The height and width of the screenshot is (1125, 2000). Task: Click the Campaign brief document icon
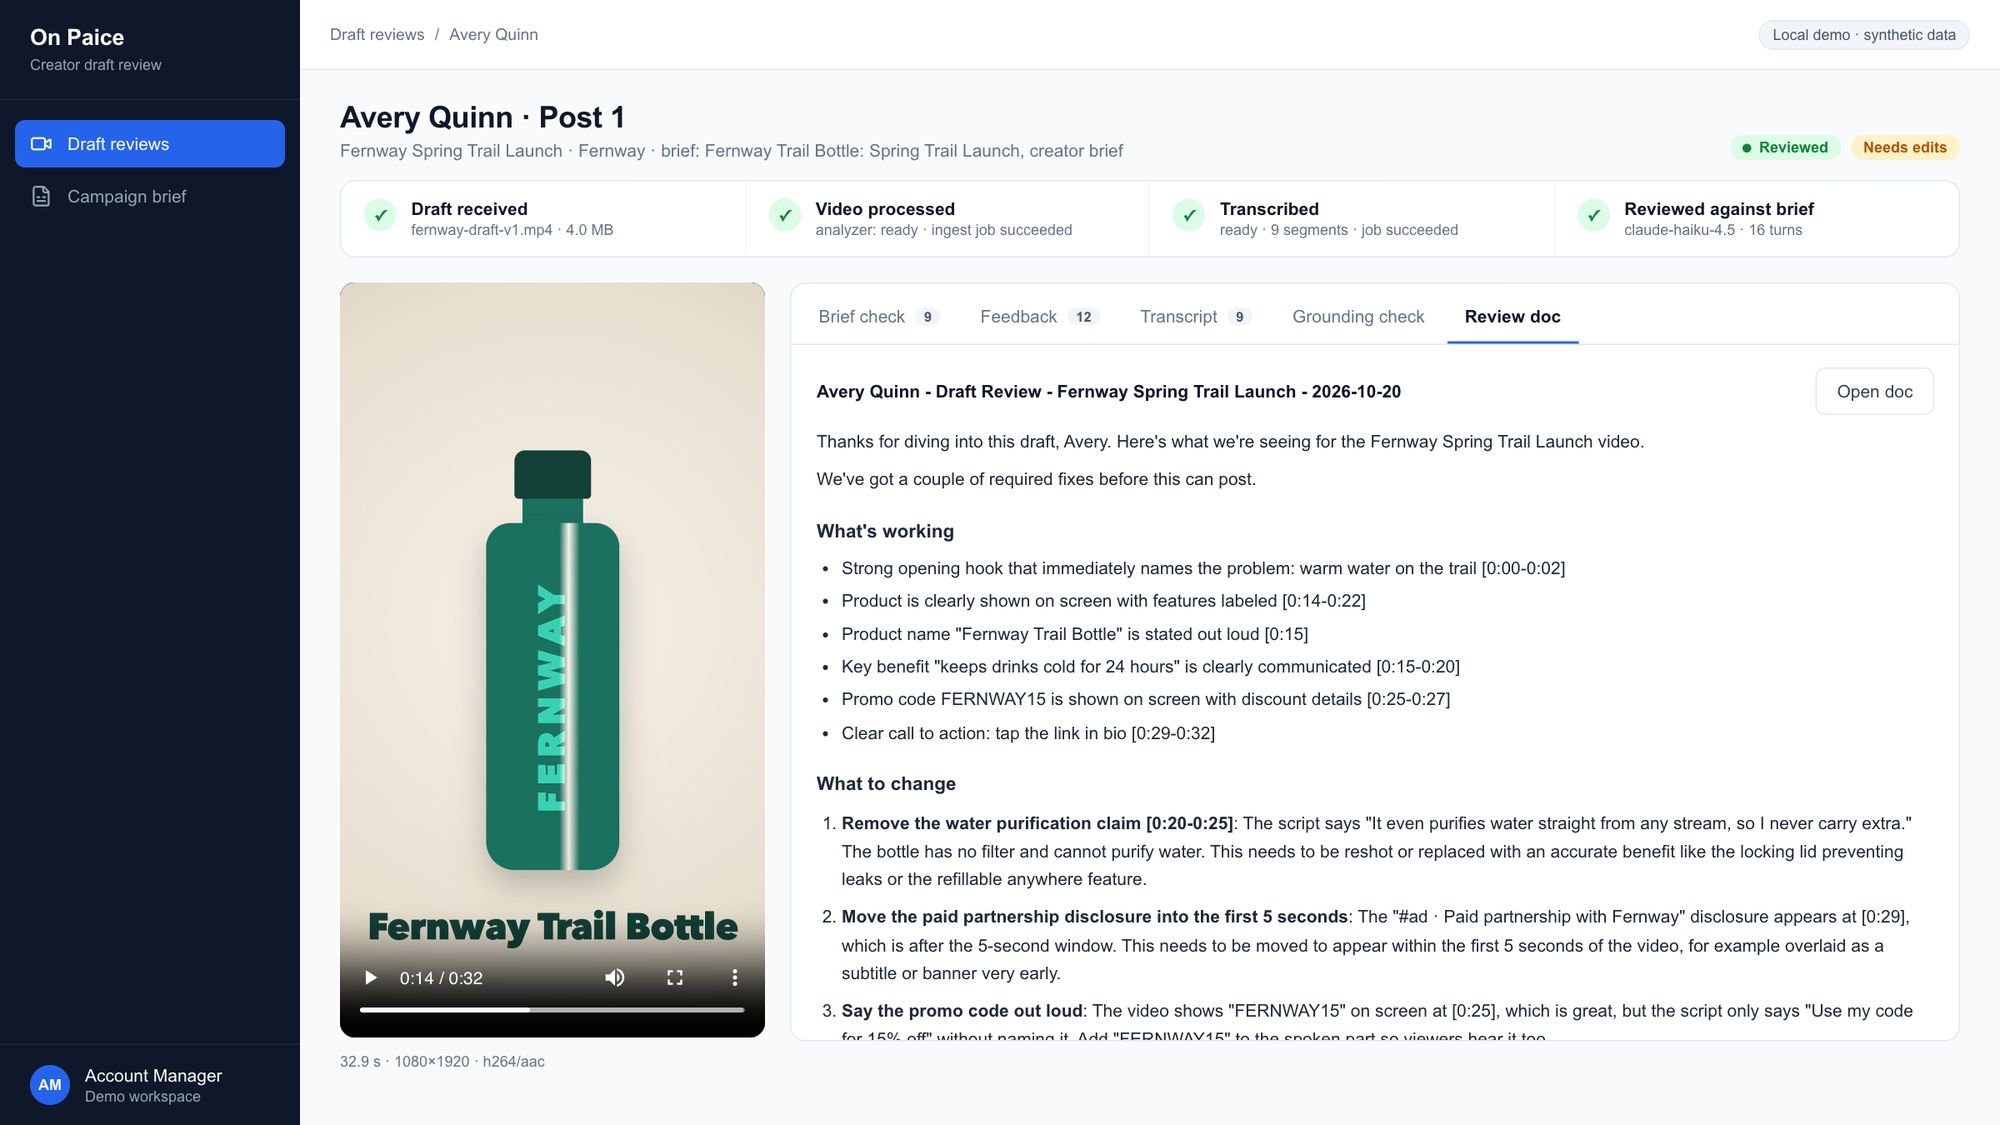[x=41, y=196]
